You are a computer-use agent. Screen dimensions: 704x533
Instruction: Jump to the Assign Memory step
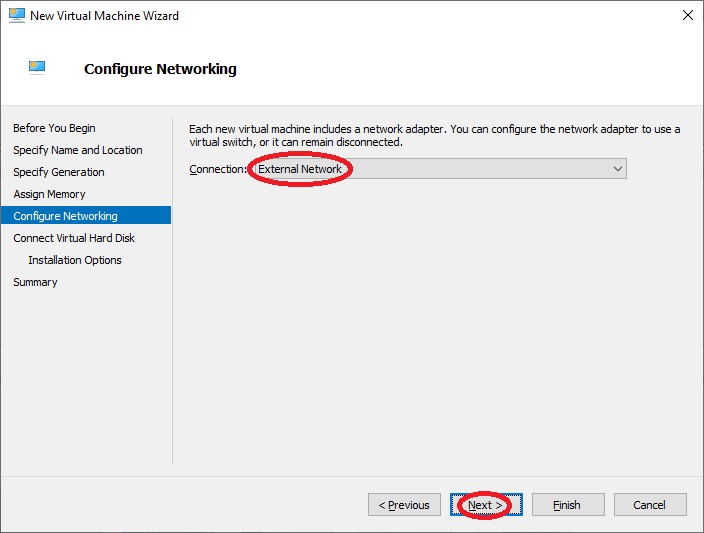point(49,194)
